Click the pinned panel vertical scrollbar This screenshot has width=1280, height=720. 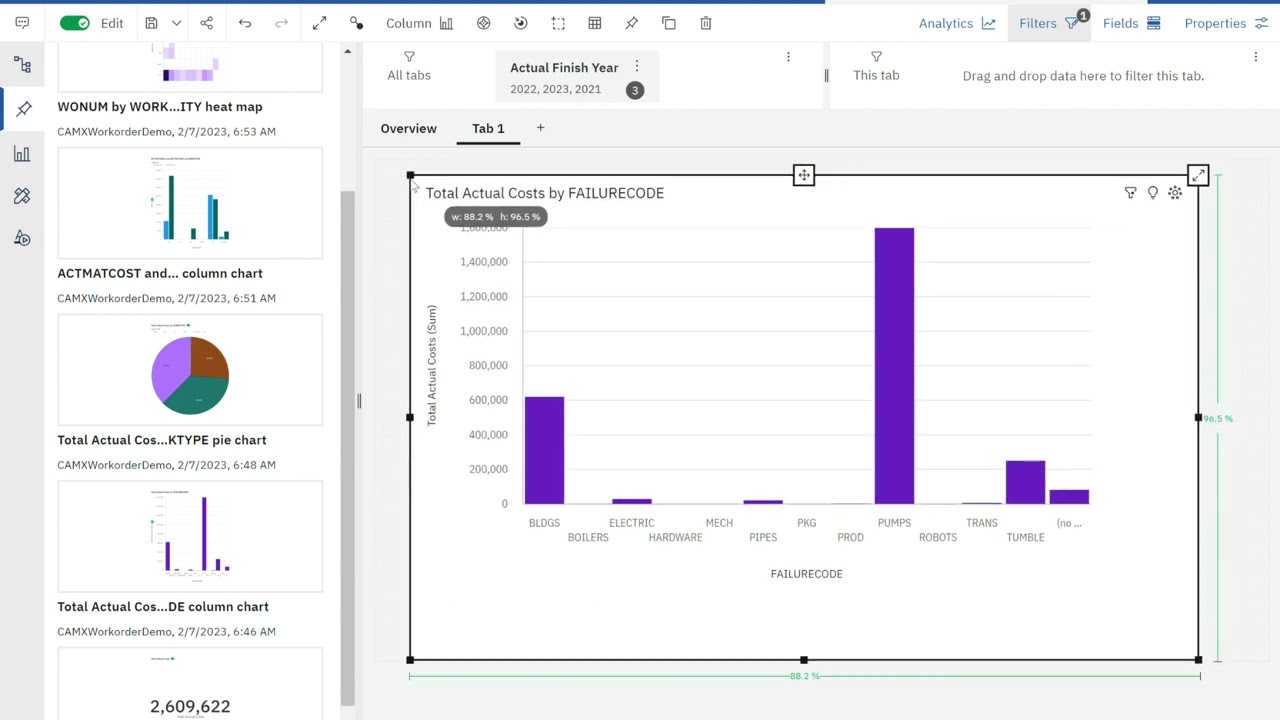tap(348, 448)
